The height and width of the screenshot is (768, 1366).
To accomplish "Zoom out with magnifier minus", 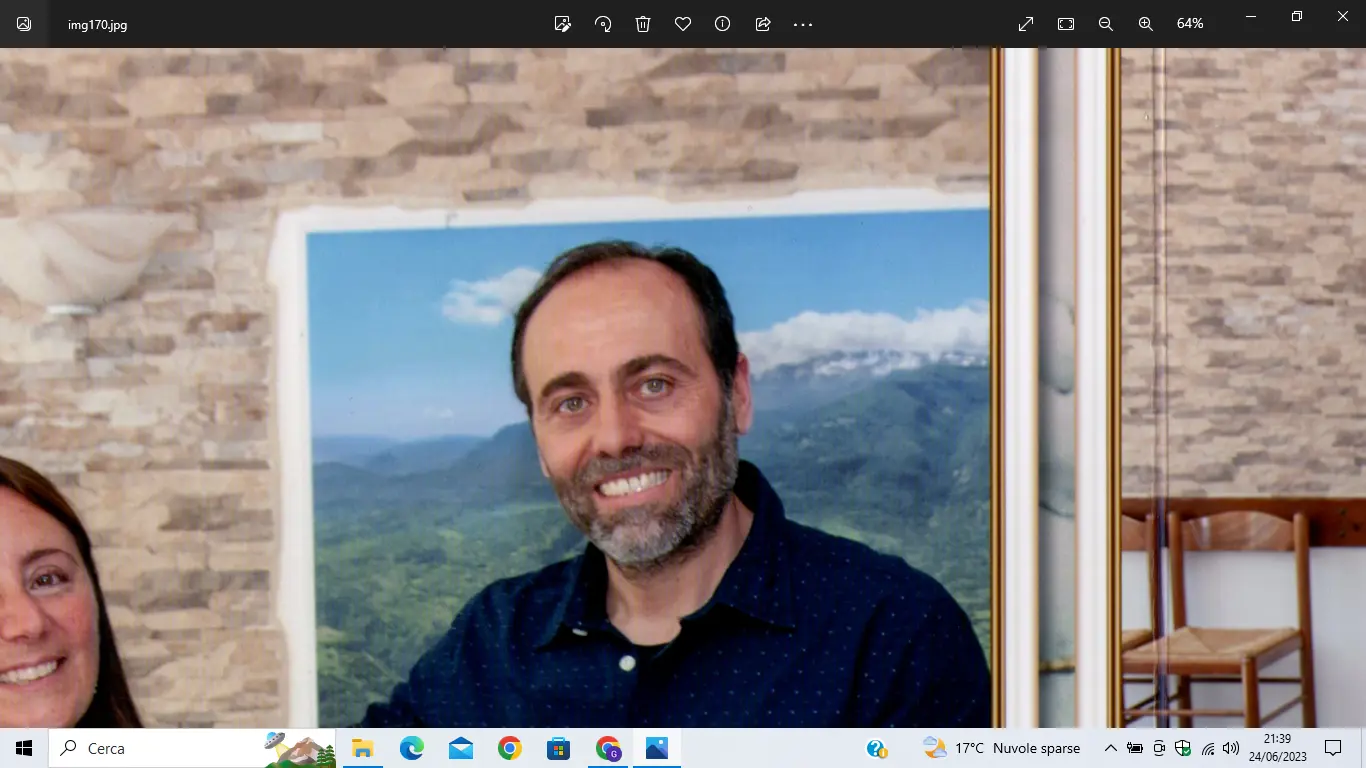I will click(x=1106, y=24).
